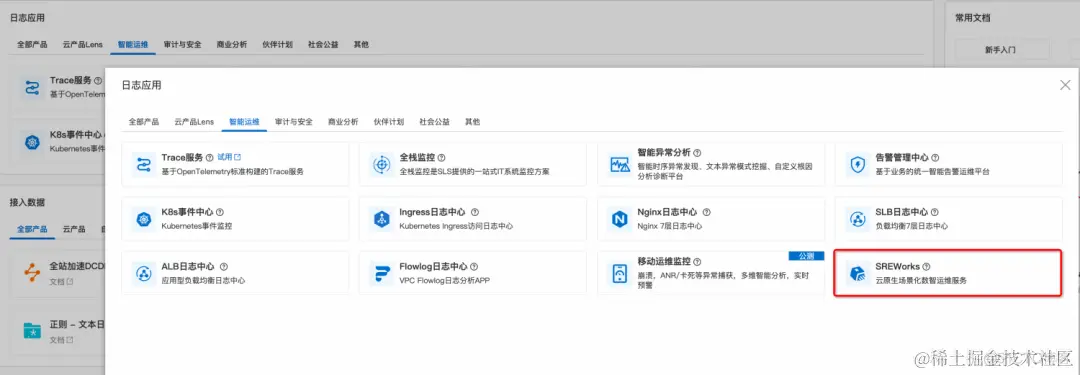Screen dimensions: 1080x375
Task: Select 伙伴计划 tab in the dialog
Action: pyautogui.click(x=388, y=122)
